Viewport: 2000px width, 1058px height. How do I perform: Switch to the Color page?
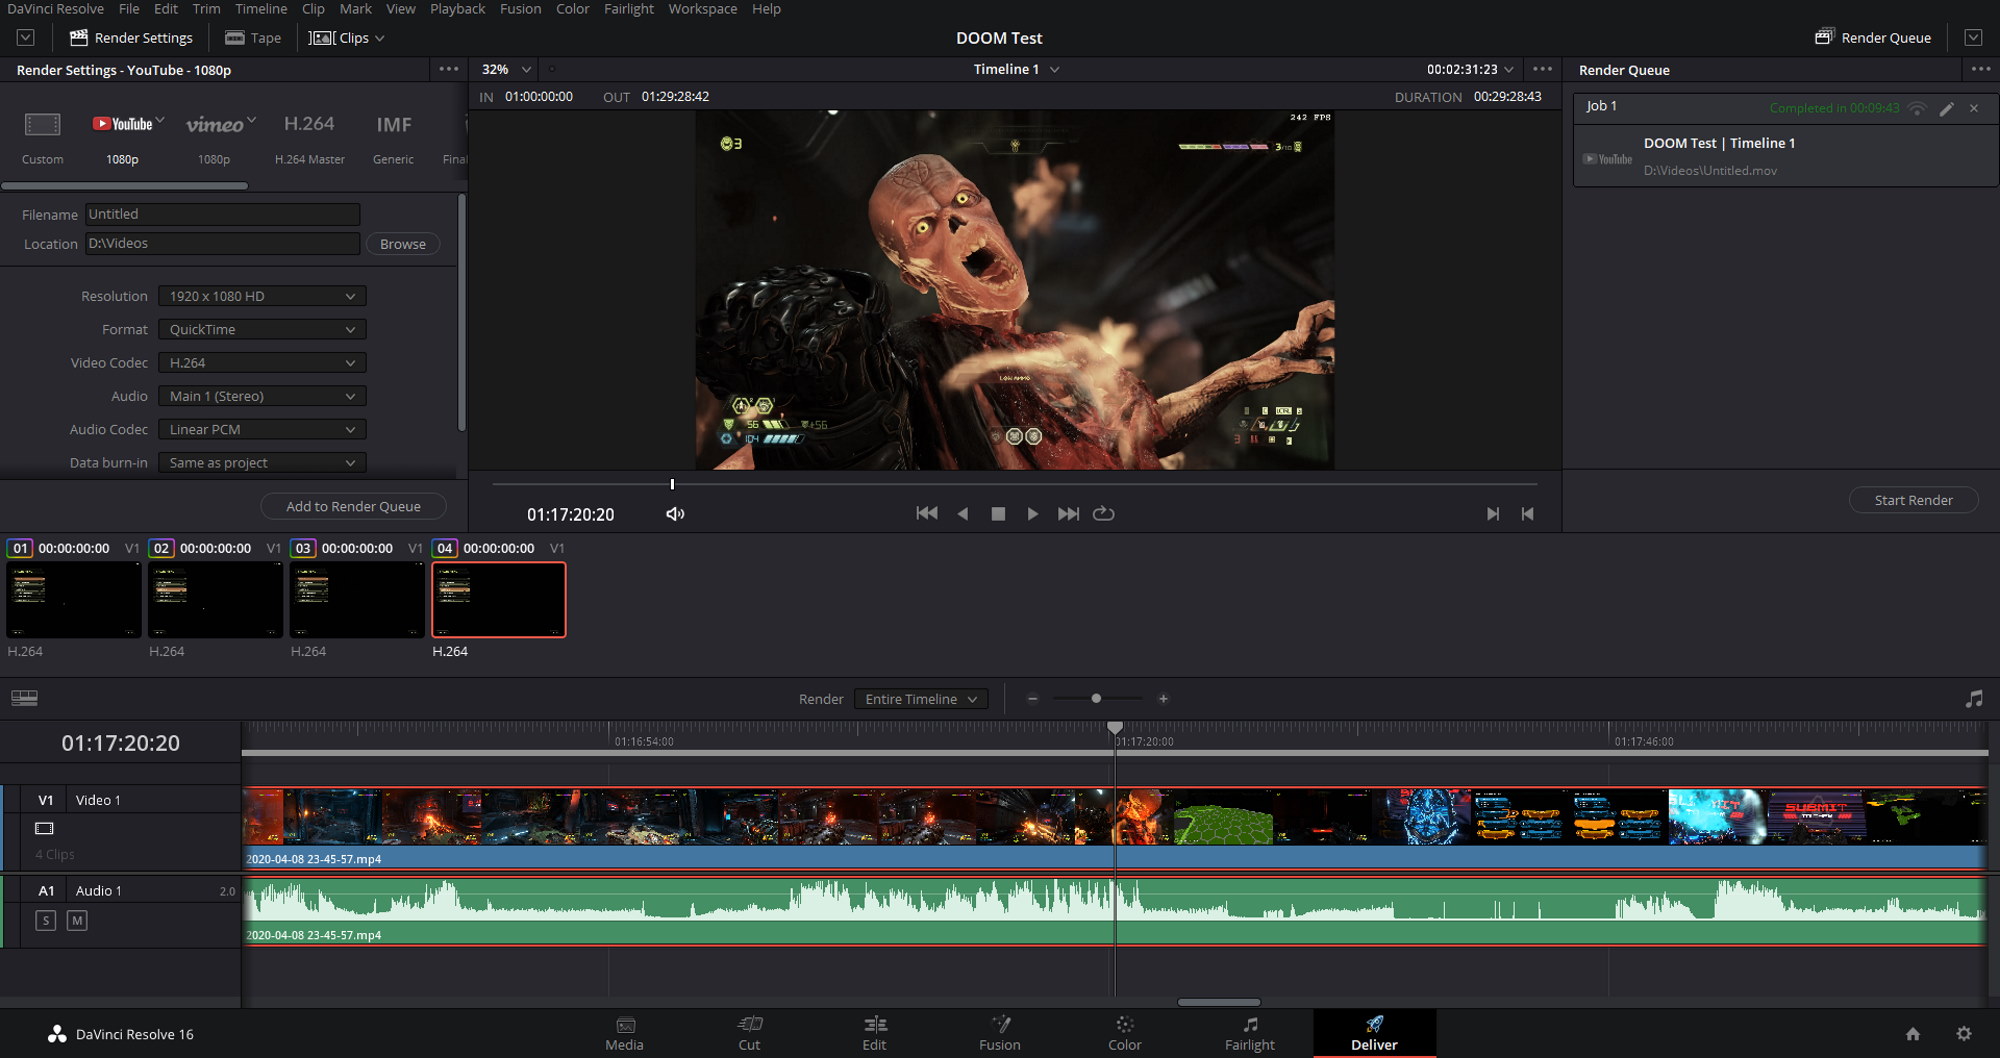pyautogui.click(x=1124, y=1034)
